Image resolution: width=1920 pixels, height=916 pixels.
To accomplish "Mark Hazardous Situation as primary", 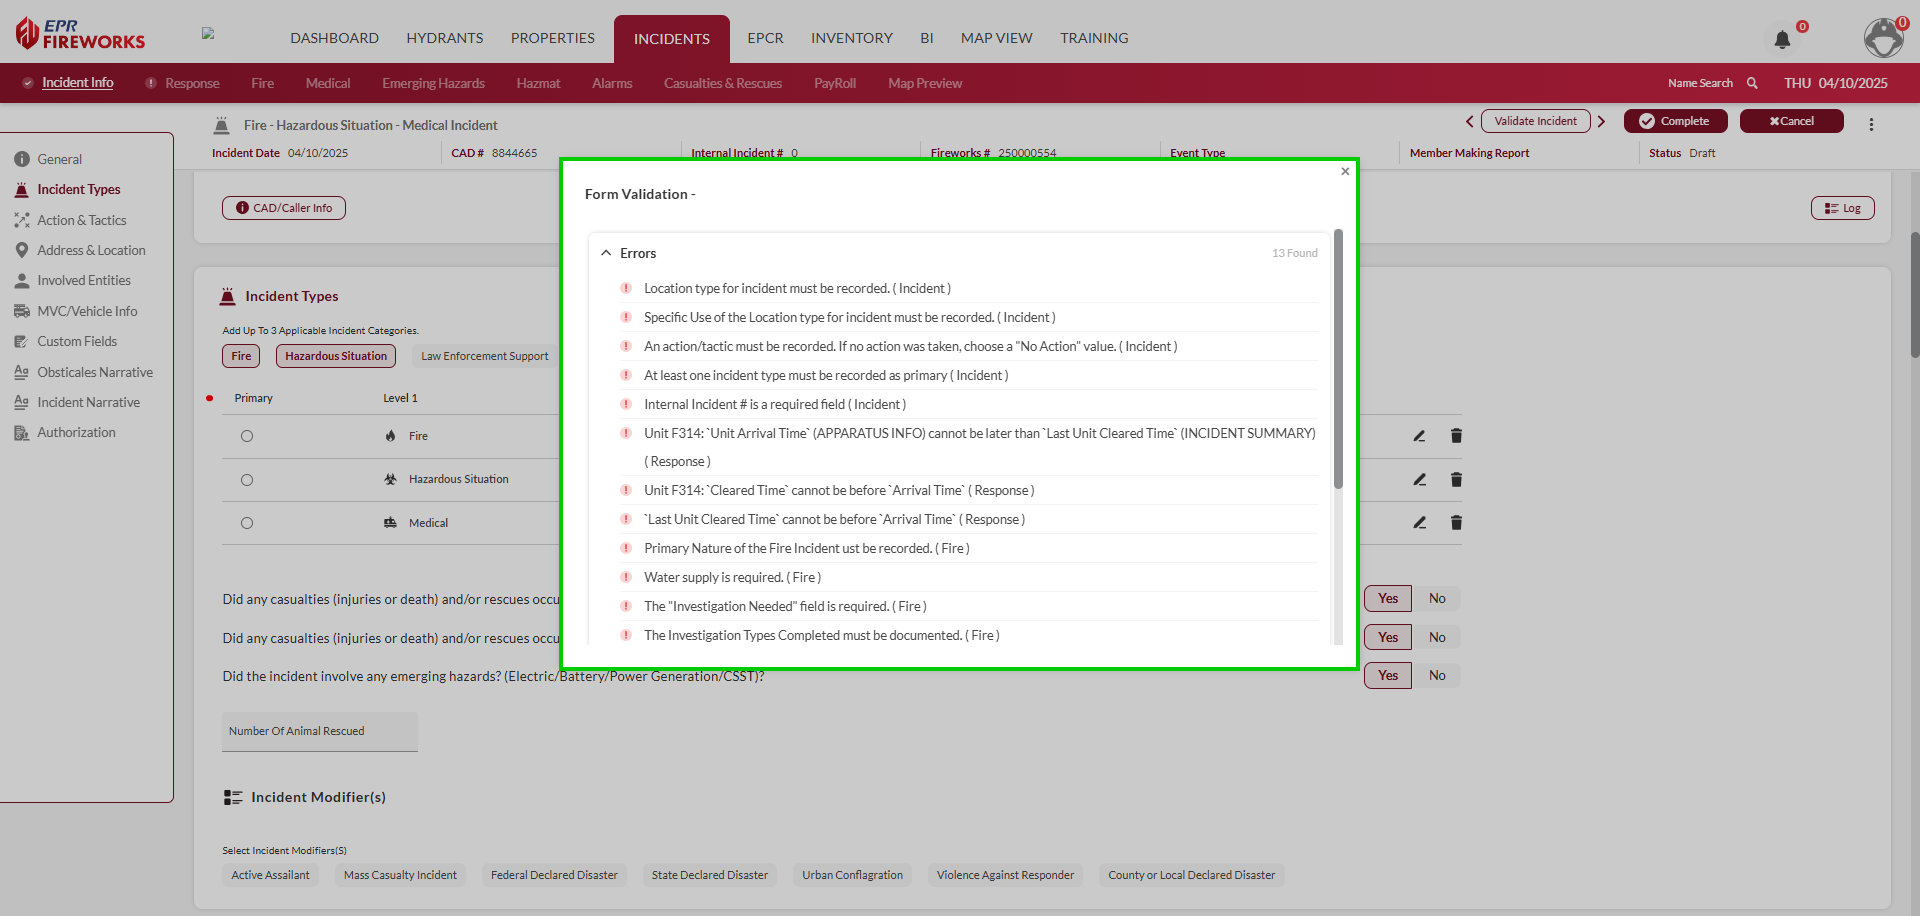I will (247, 480).
